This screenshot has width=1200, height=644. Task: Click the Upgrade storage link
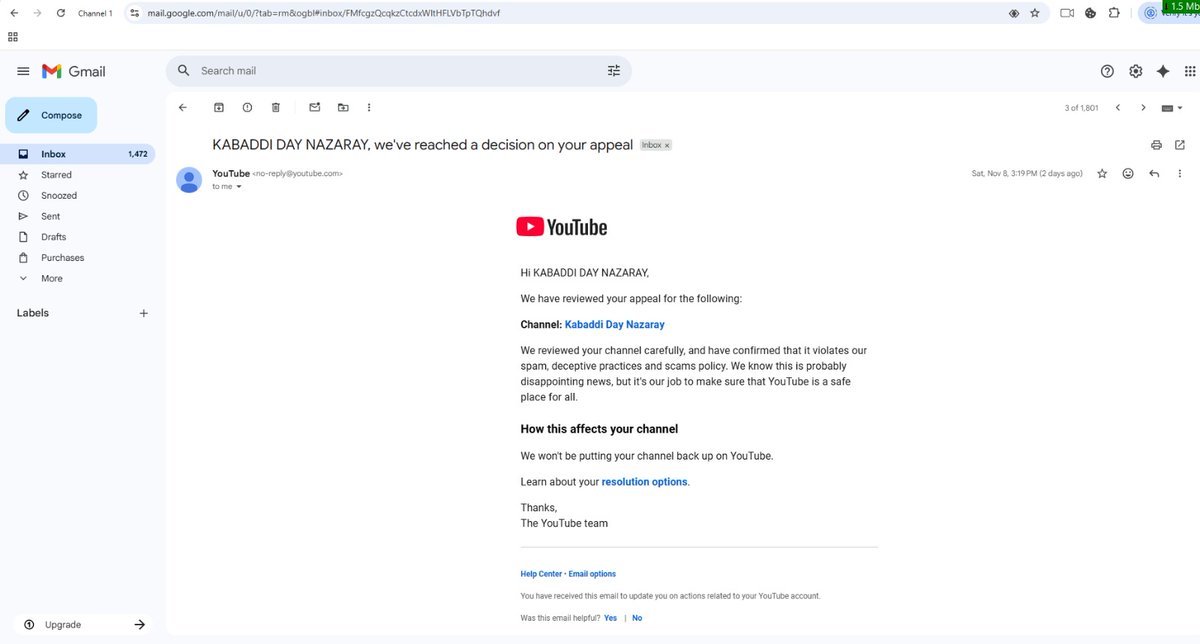point(62,624)
